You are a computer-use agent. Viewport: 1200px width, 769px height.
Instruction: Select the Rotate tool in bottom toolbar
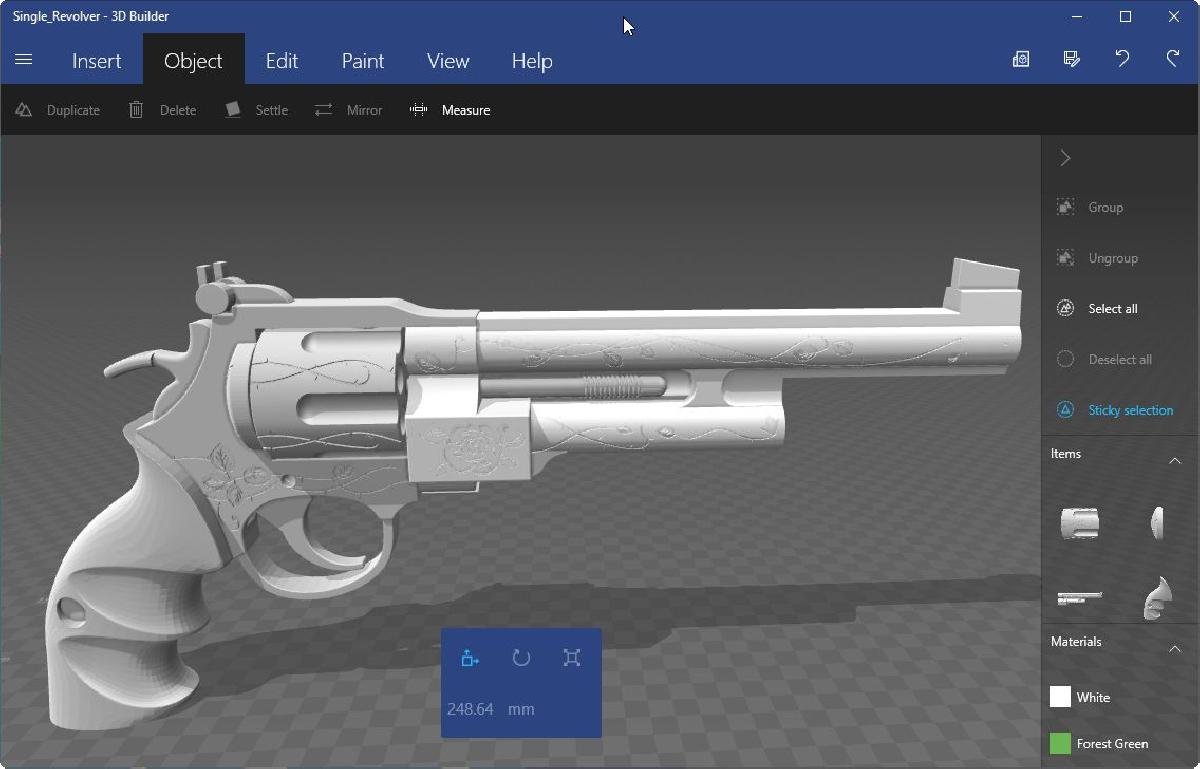pyautogui.click(x=521, y=658)
